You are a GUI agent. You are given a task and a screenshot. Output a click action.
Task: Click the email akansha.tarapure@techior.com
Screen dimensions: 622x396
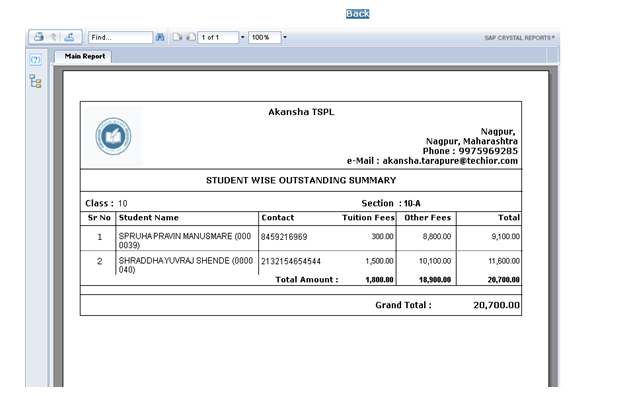450,161
